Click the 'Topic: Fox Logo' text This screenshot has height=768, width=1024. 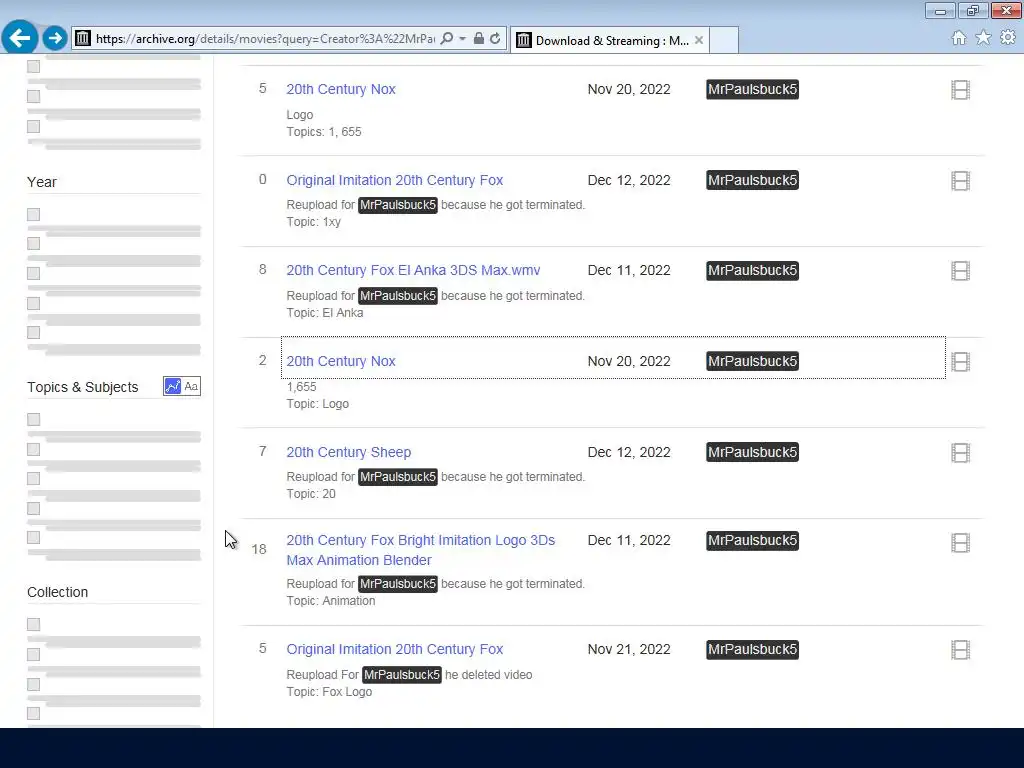pos(329,692)
